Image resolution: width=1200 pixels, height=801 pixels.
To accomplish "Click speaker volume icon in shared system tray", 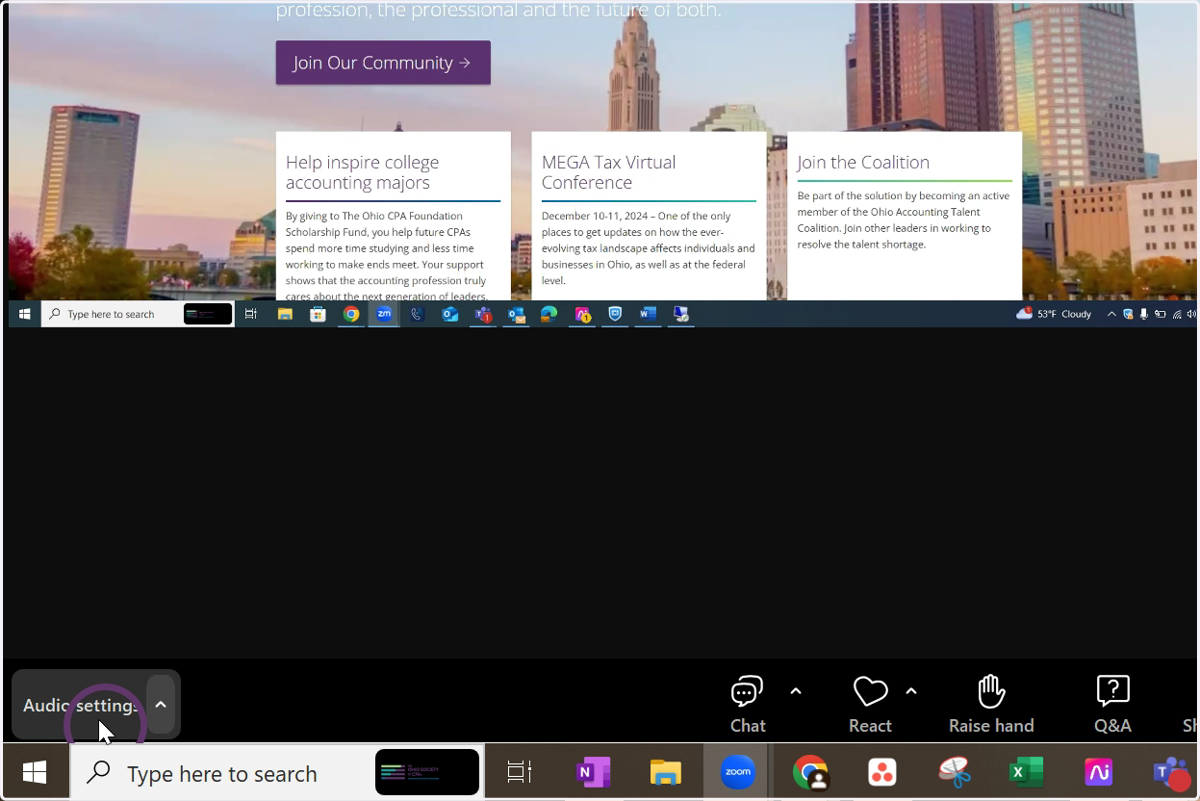I will click(x=1191, y=314).
